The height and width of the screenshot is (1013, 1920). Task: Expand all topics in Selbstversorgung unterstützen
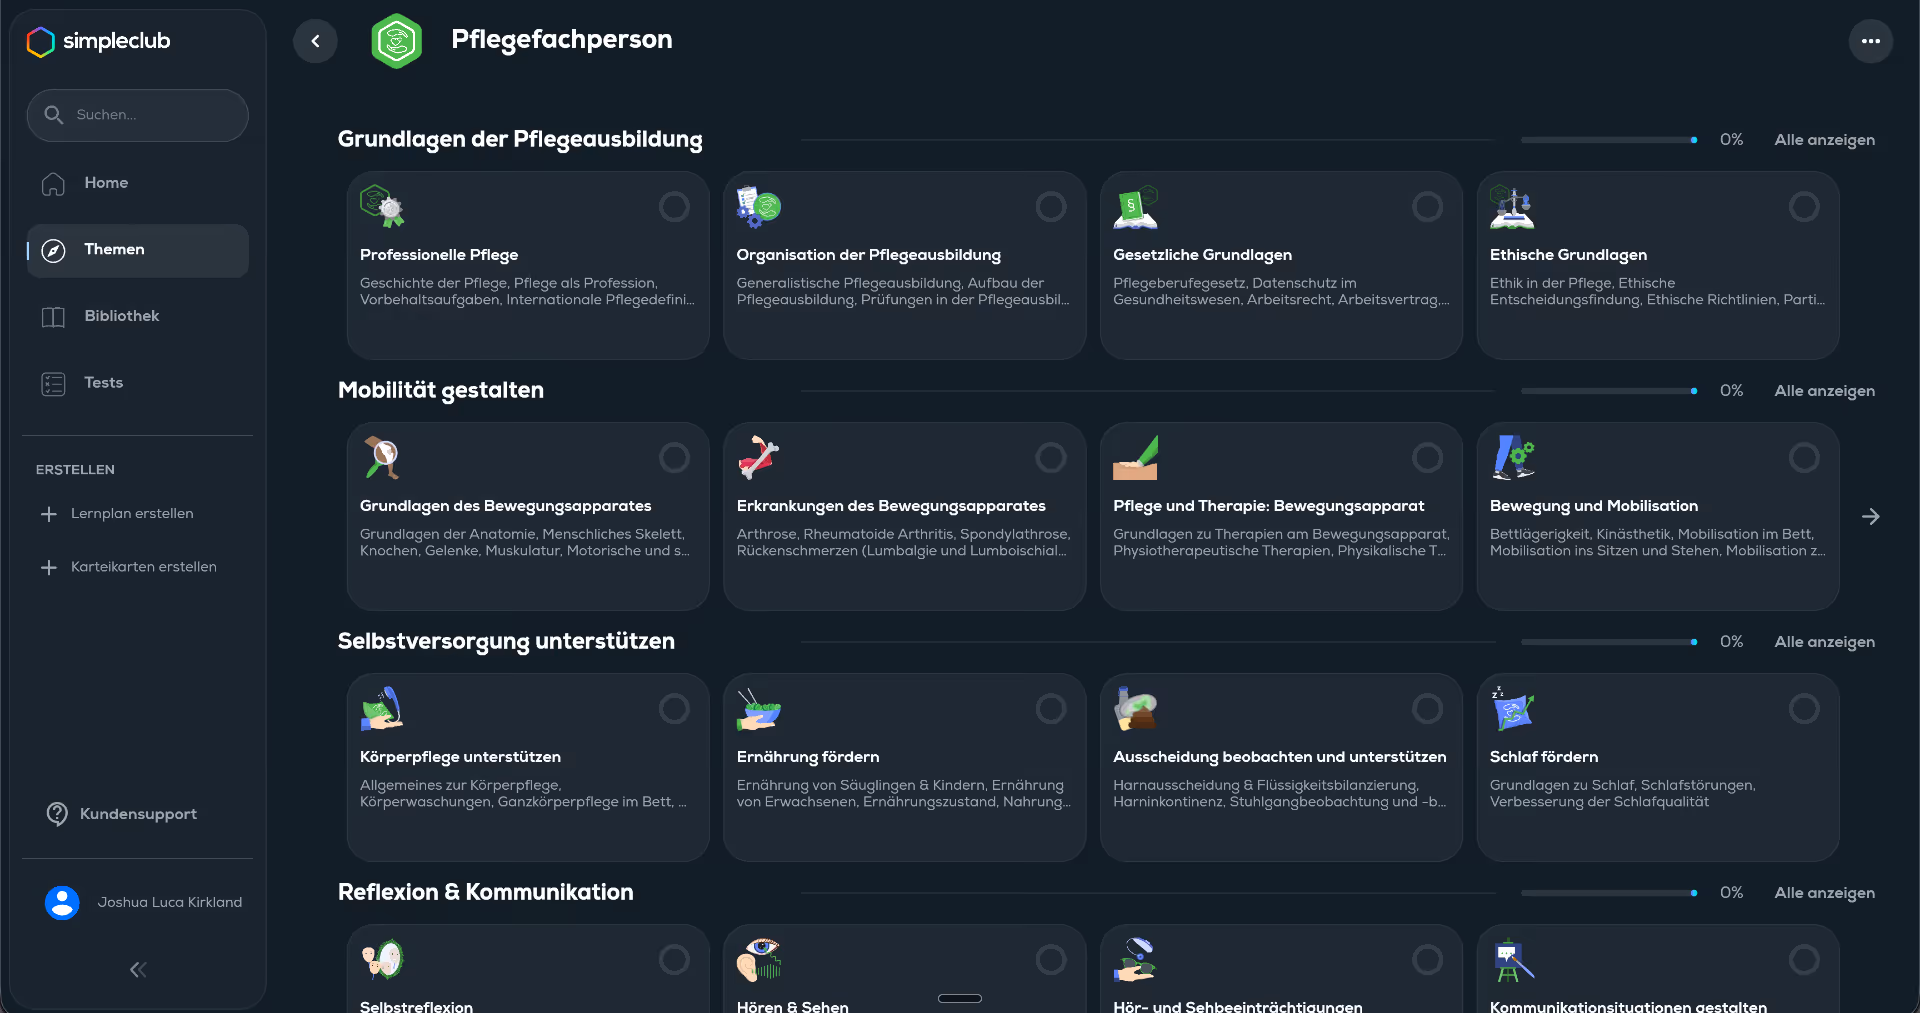pyautogui.click(x=1824, y=642)
